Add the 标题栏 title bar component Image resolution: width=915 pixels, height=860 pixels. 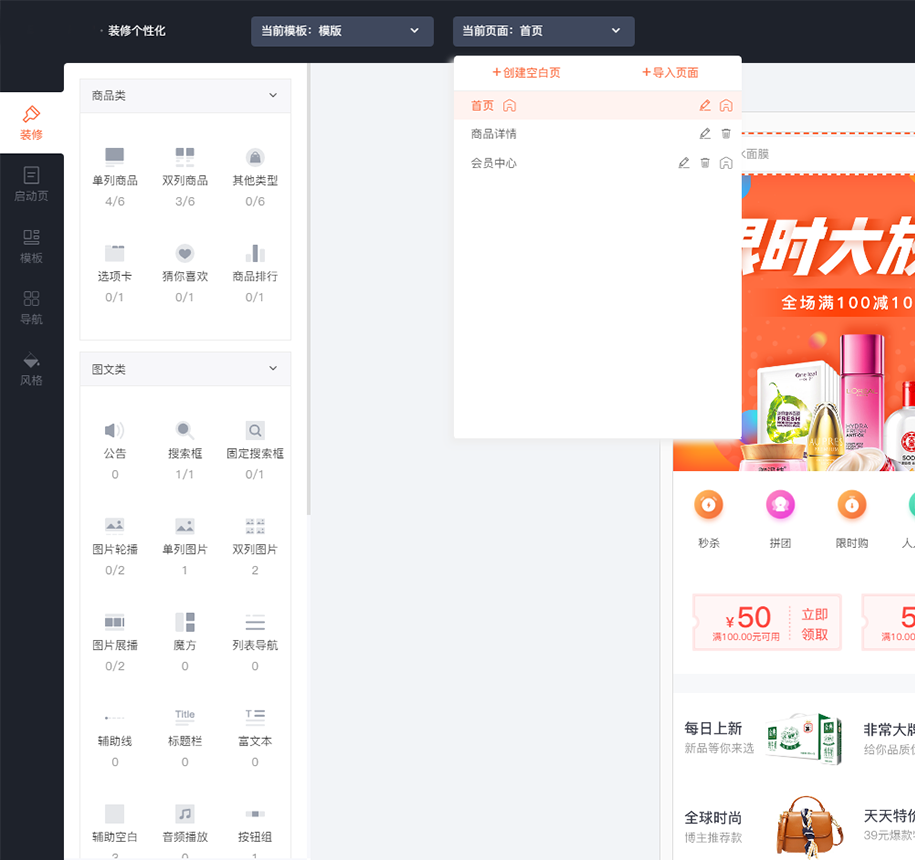(185, 737)
